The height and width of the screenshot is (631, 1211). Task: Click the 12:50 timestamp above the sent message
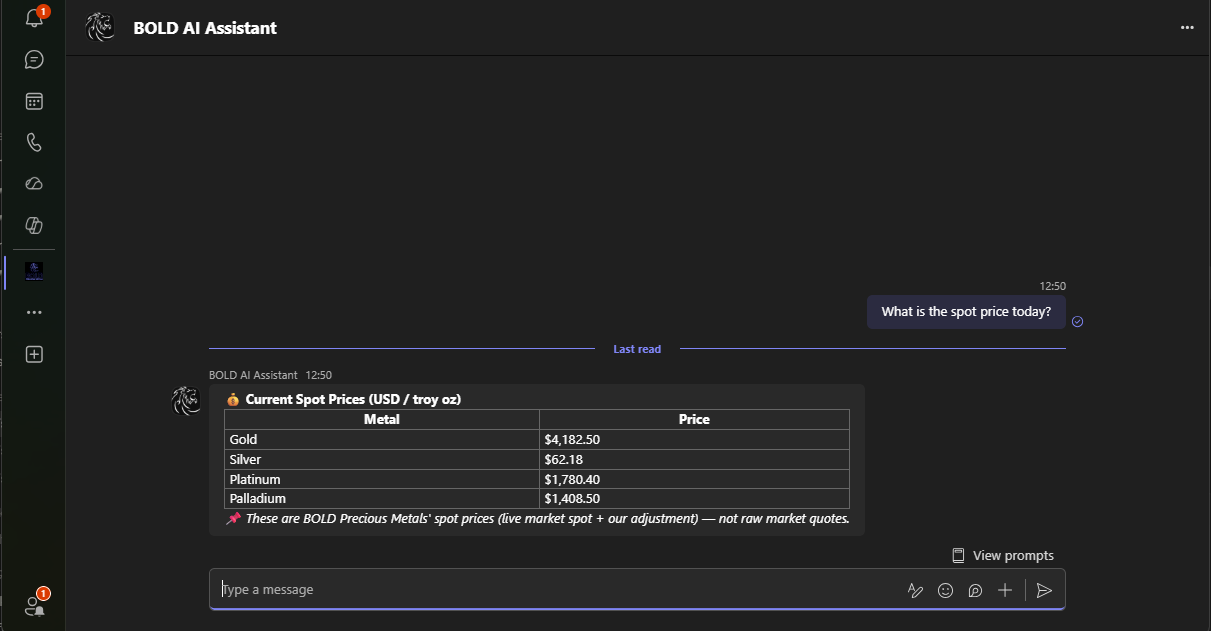[x=1052, y=286]
